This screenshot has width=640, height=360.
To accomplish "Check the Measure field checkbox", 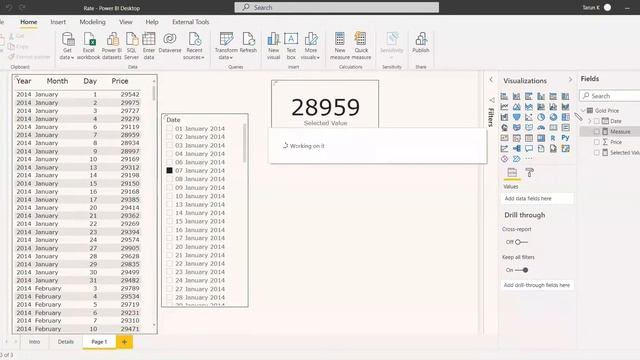I will (597, 131).
